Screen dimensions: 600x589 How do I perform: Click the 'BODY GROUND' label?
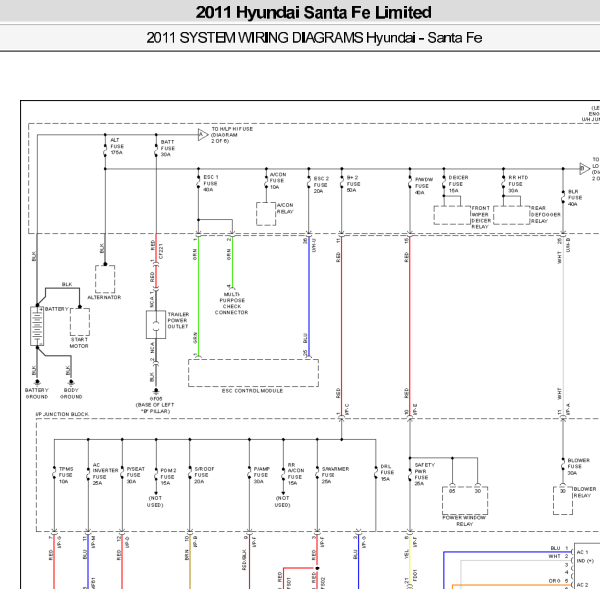(x=71, y=393)
